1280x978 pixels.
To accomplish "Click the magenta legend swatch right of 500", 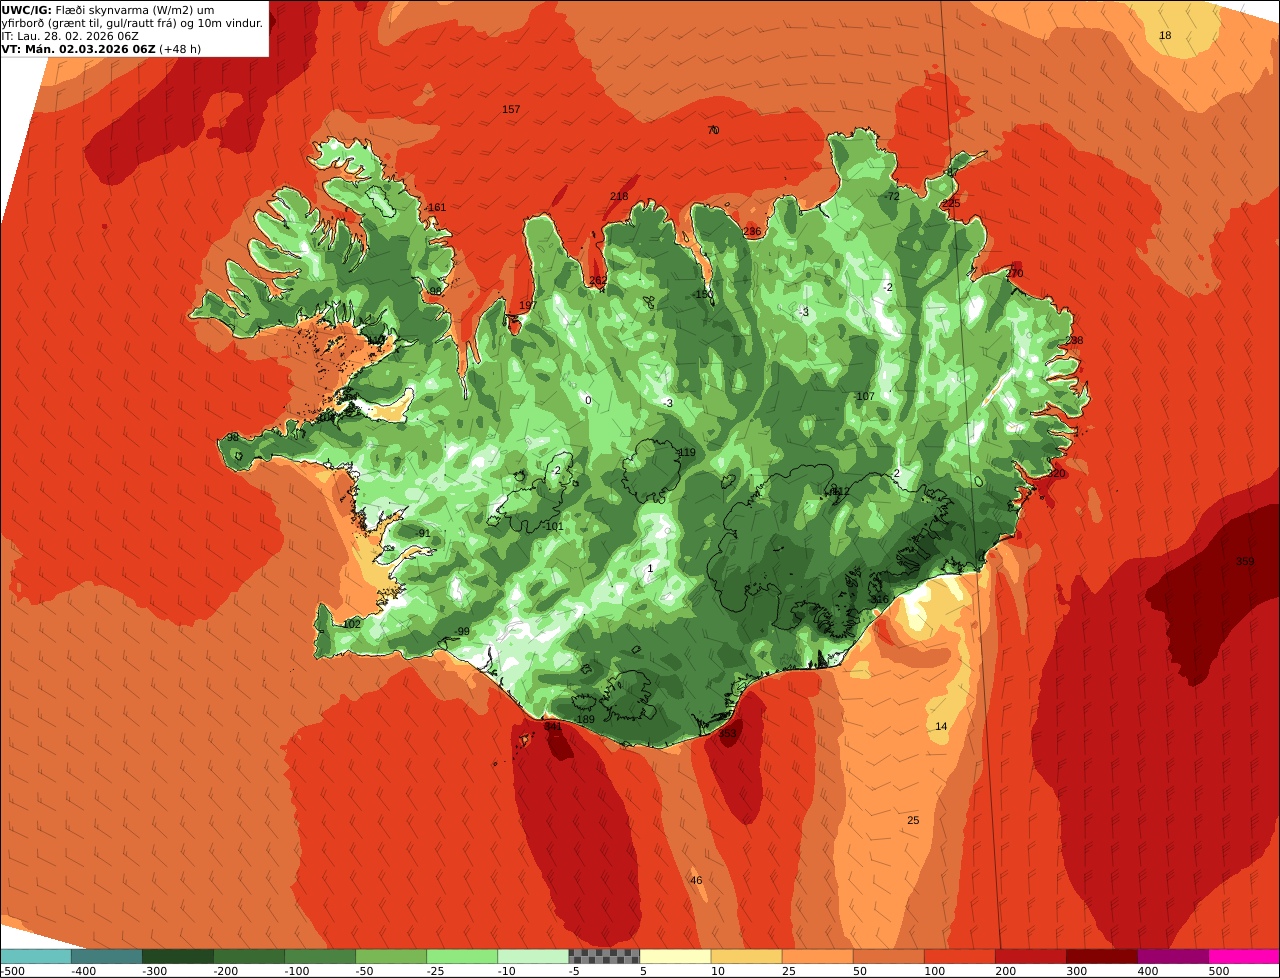I will (x=1244, y=956).
